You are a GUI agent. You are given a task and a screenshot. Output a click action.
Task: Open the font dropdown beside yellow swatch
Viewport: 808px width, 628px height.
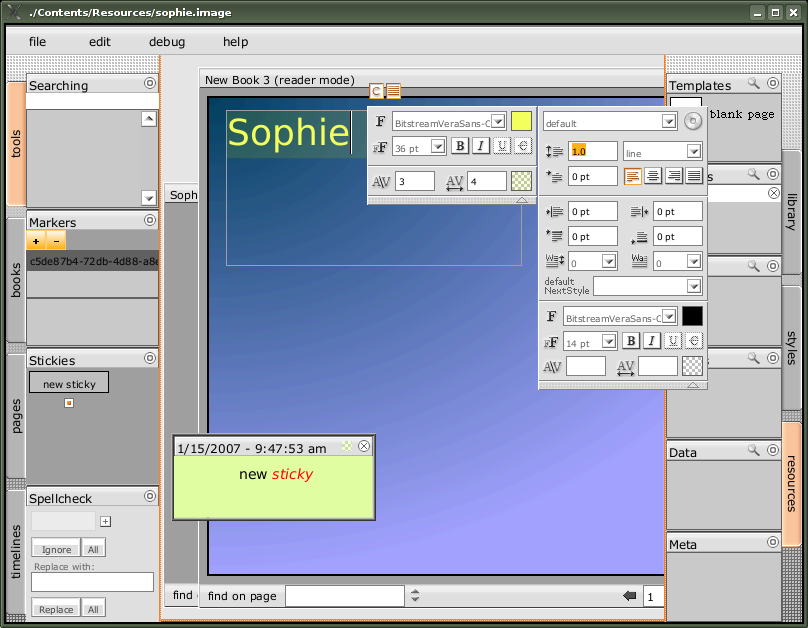click(498, 122)
